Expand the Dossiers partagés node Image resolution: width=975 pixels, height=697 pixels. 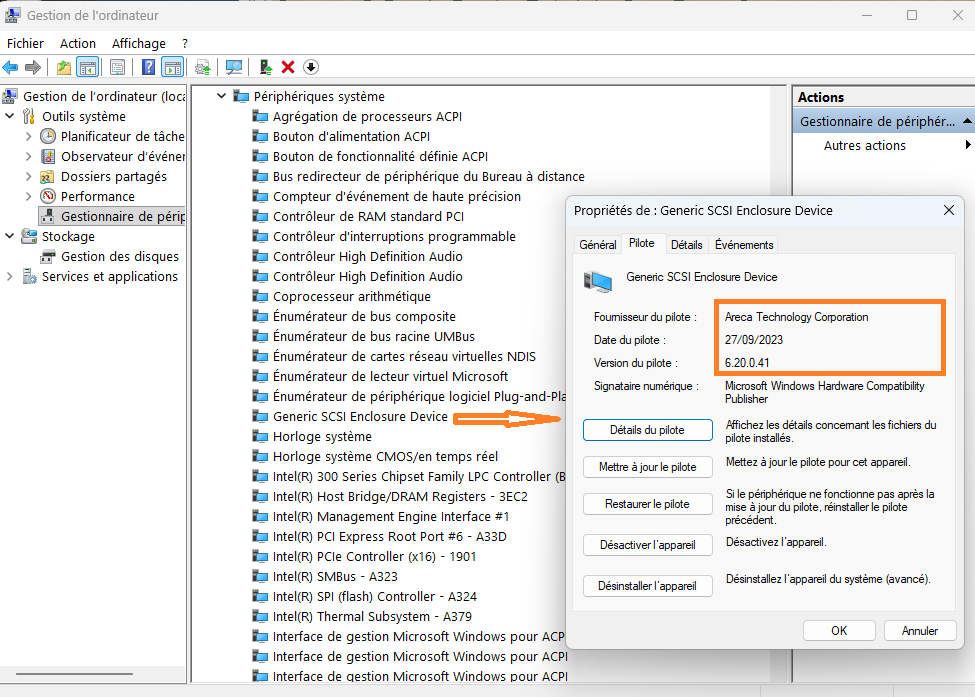pyautogui.click(x=29, y=177)
